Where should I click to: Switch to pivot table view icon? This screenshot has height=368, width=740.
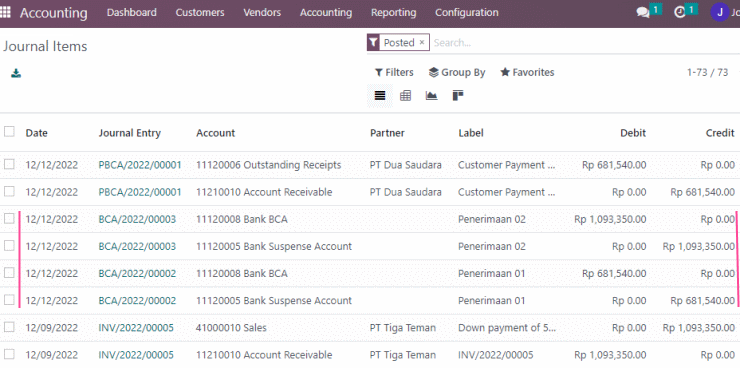point(405,96)
